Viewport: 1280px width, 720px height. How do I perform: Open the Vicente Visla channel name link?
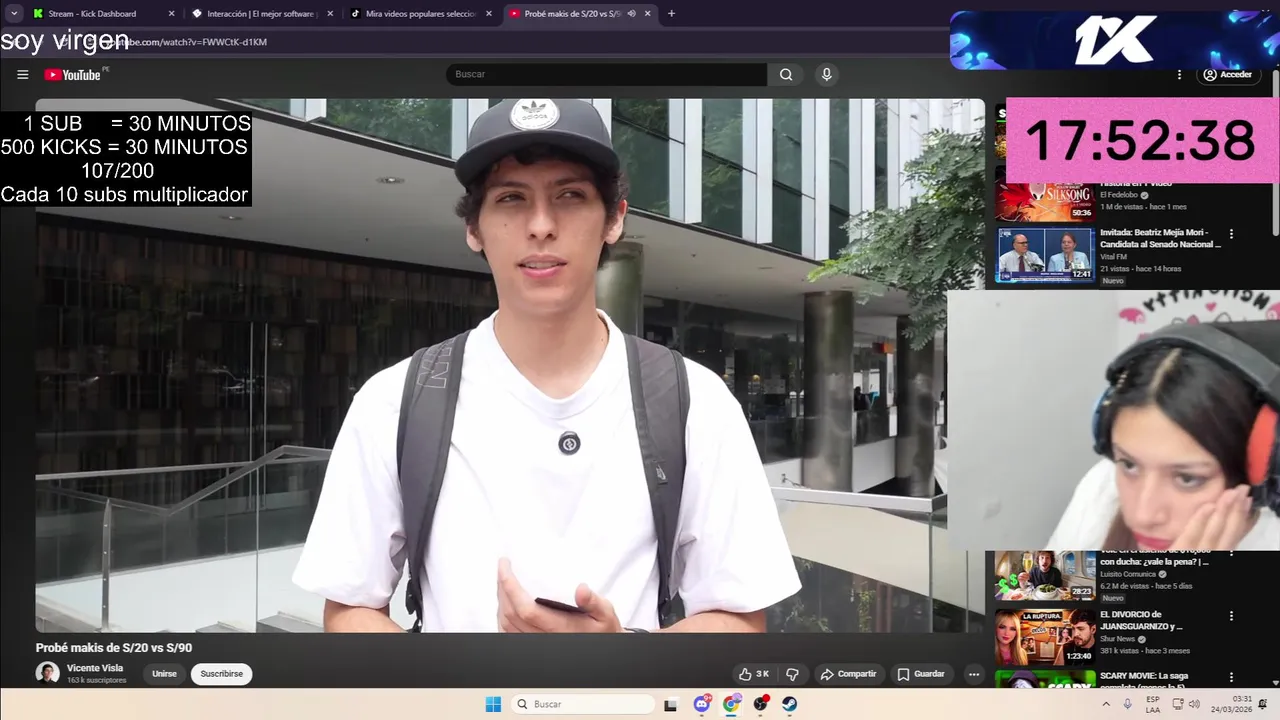click(x=95, y=668)
